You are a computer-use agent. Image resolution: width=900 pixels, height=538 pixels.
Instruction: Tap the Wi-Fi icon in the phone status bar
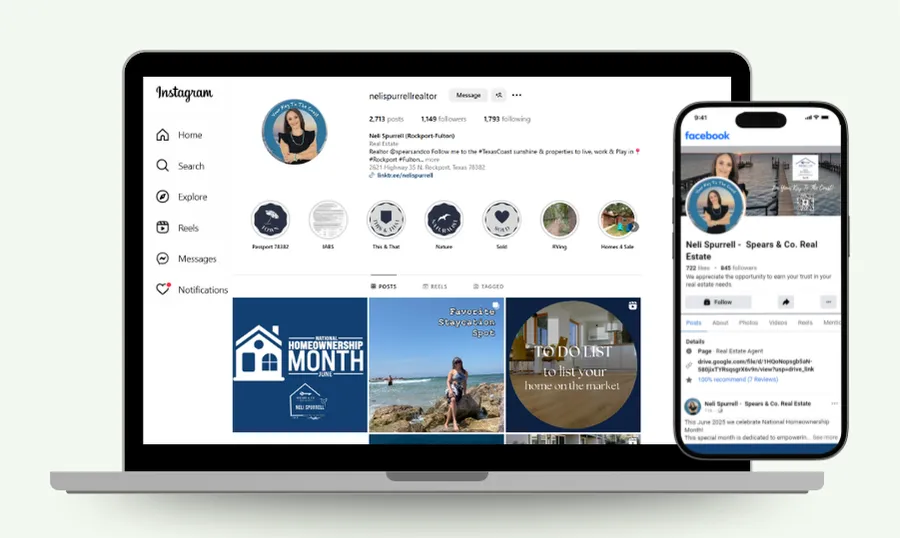(x=816, y=117)
